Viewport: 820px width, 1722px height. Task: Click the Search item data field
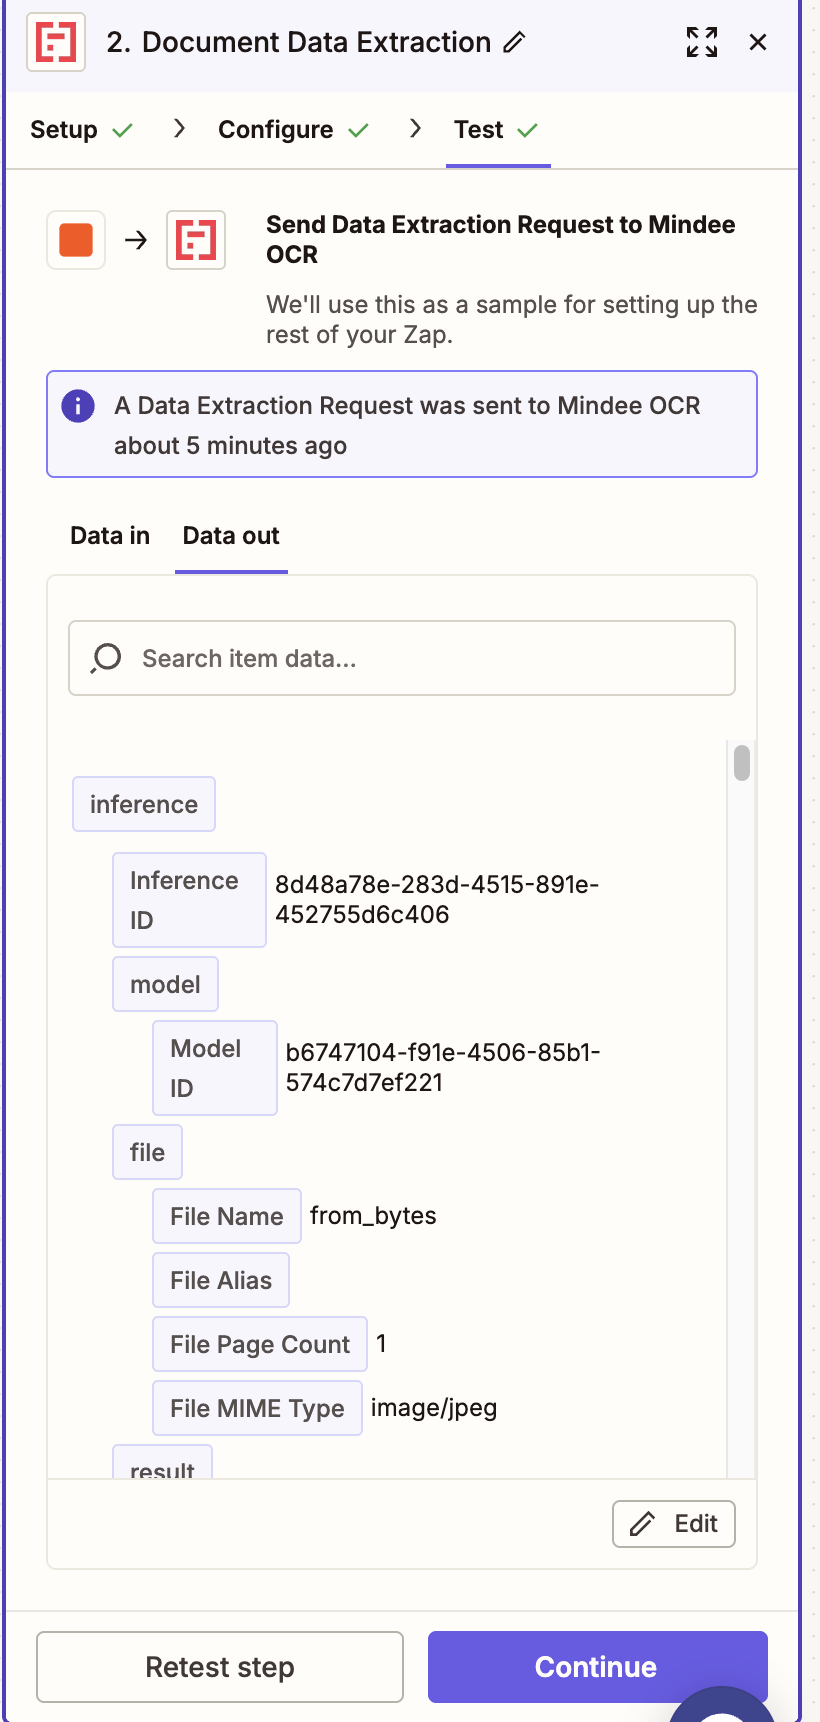click(x=402, y=658)
